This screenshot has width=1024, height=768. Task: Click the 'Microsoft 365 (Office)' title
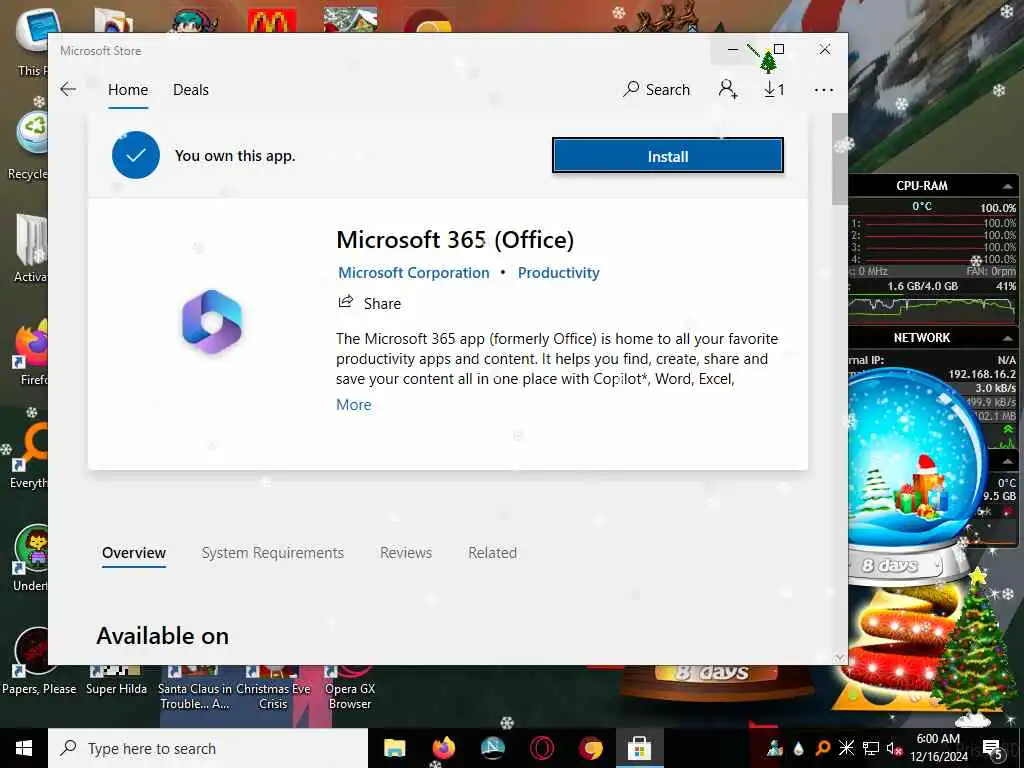[x=455, y=240]
